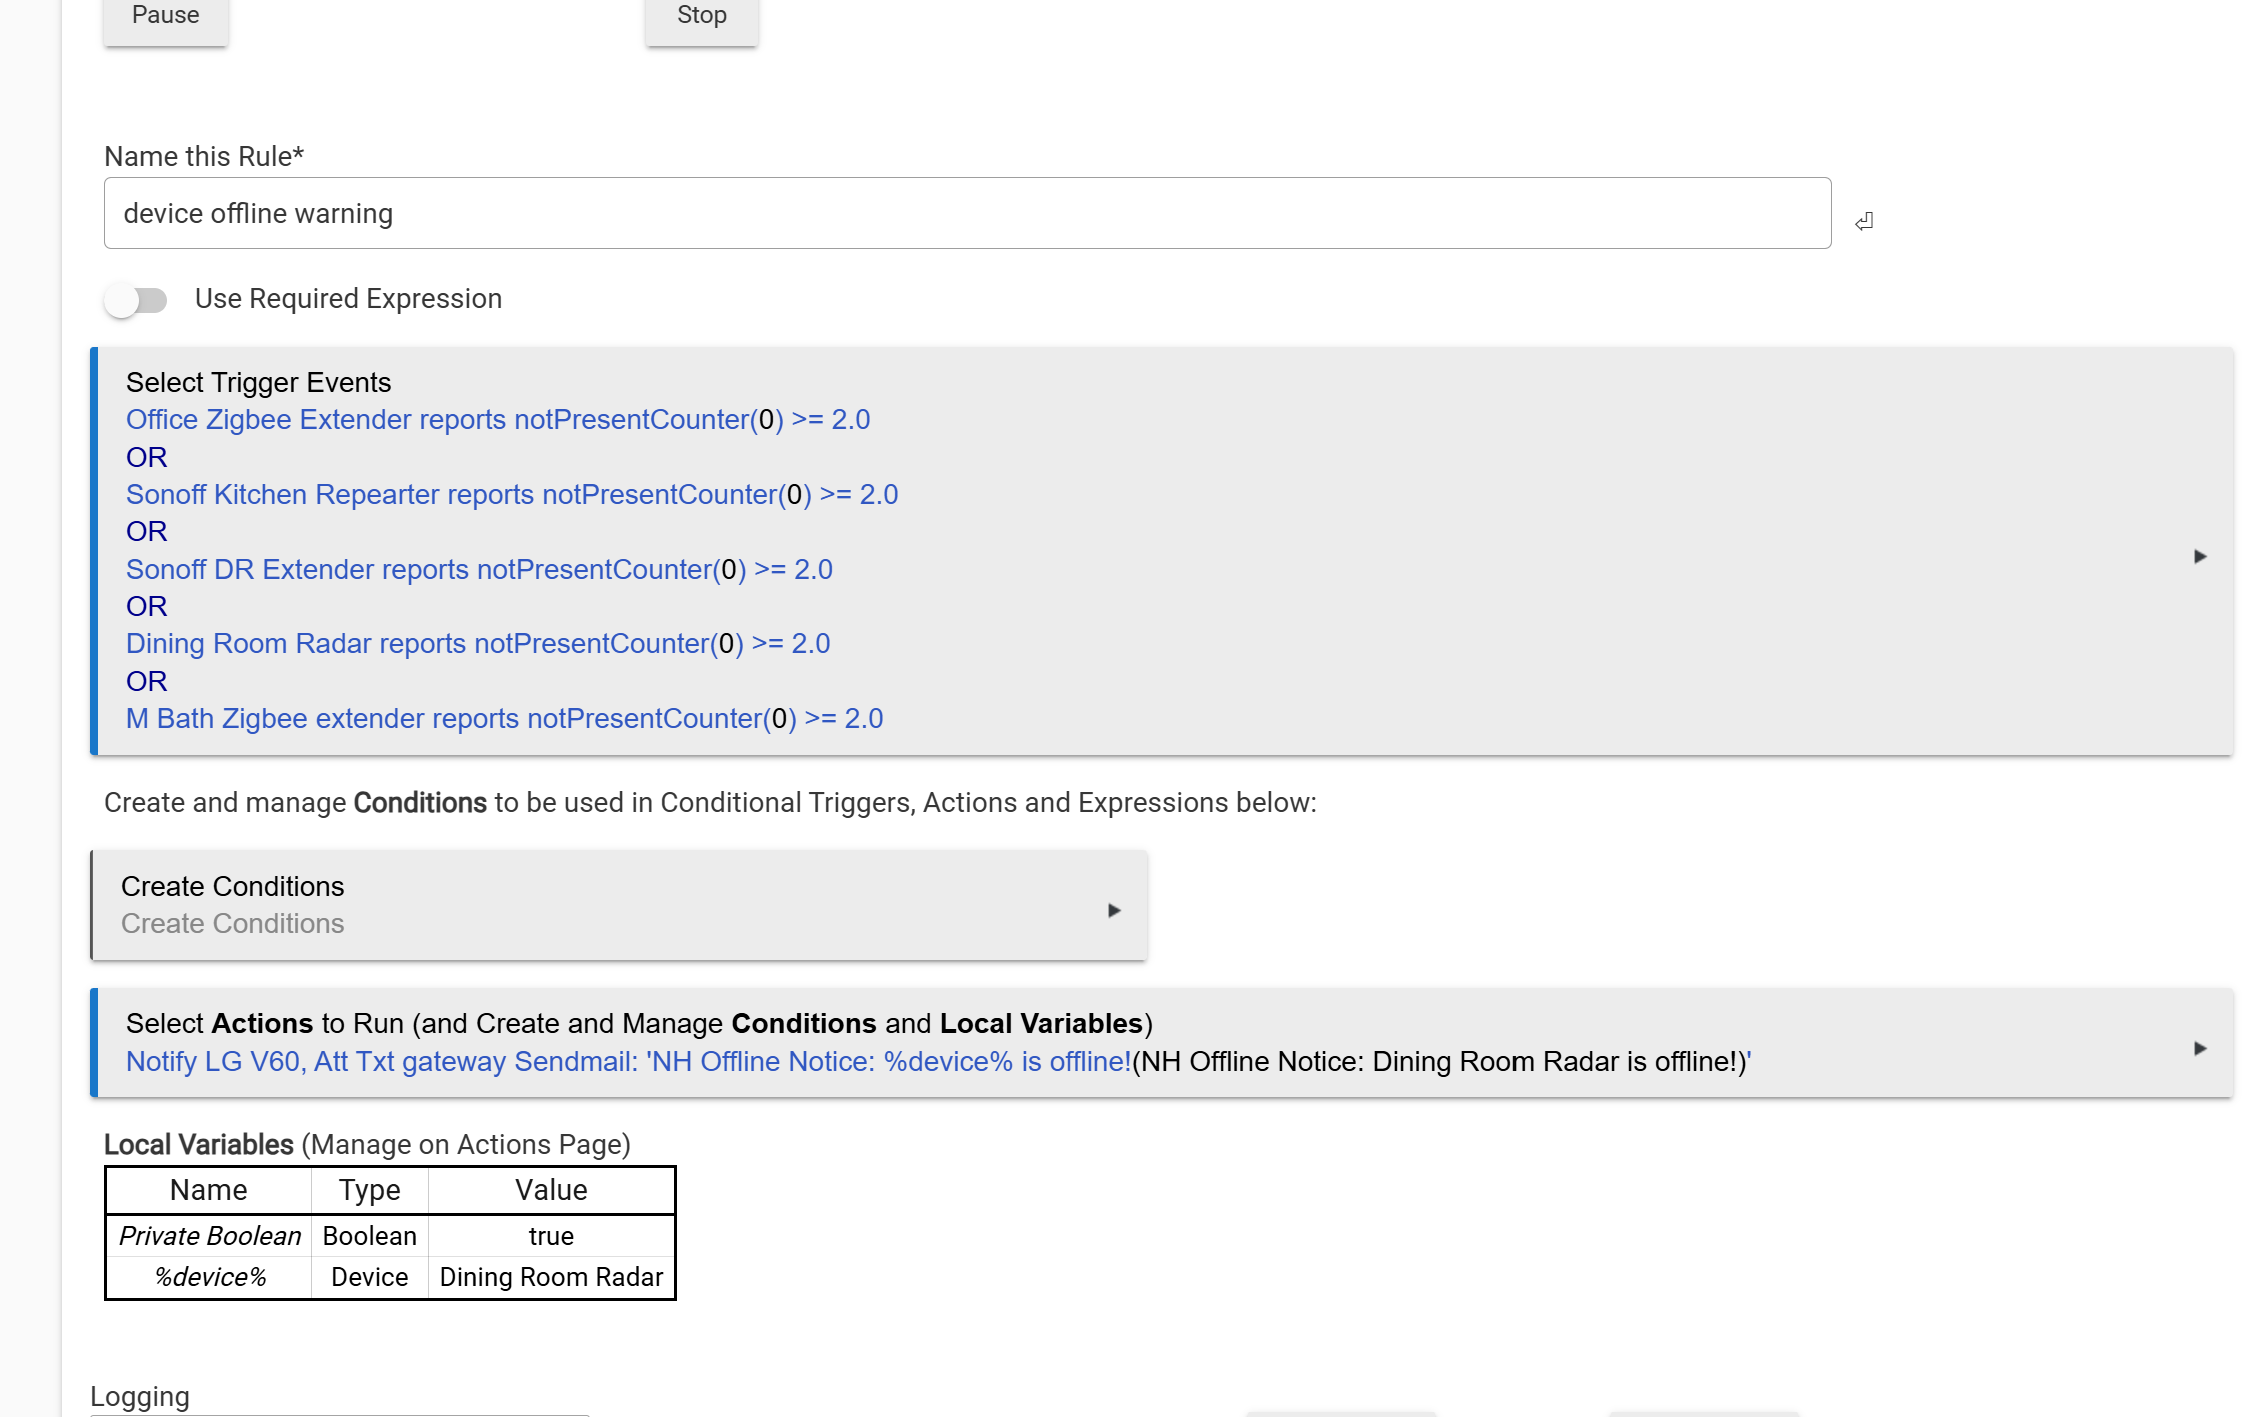2262x1417 pixels.
Task: Click the Create Conditions heading
Action: coord(232,886)
